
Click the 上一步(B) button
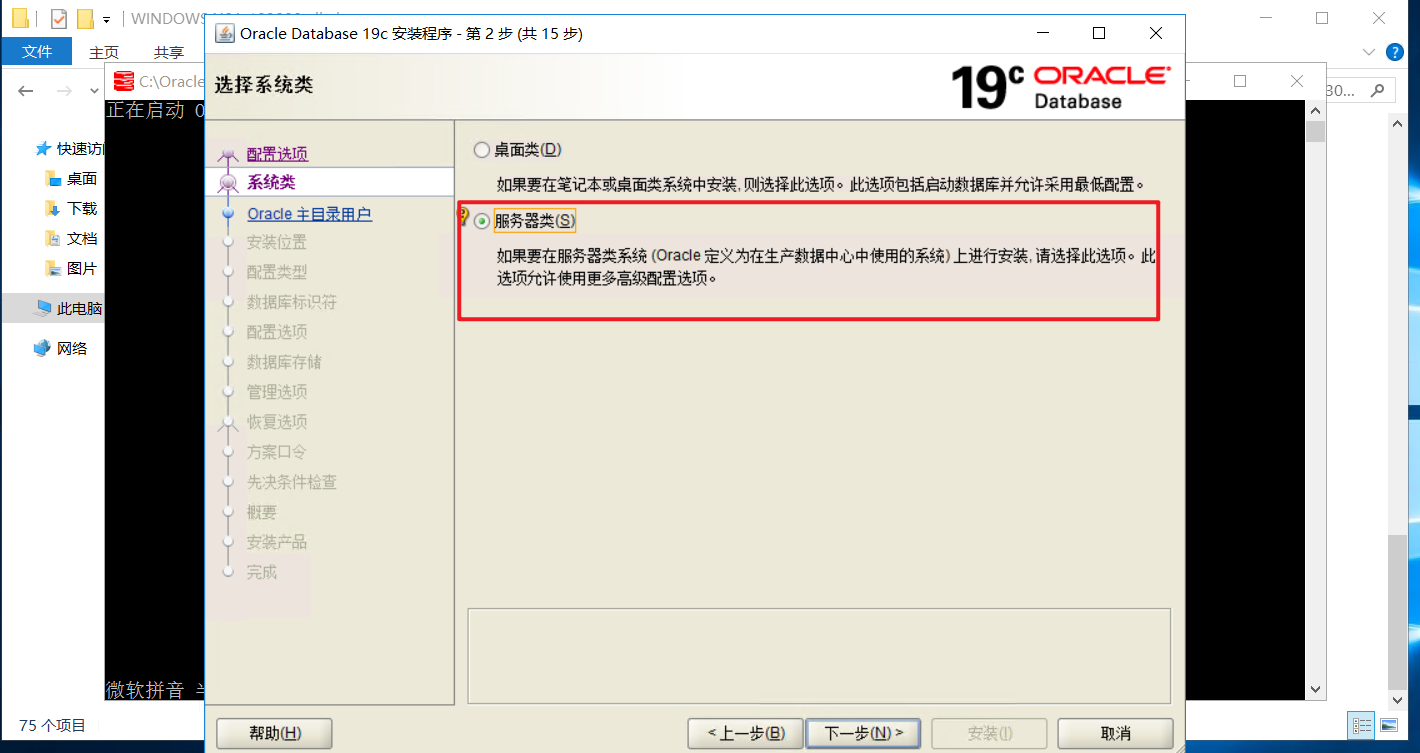745,733
